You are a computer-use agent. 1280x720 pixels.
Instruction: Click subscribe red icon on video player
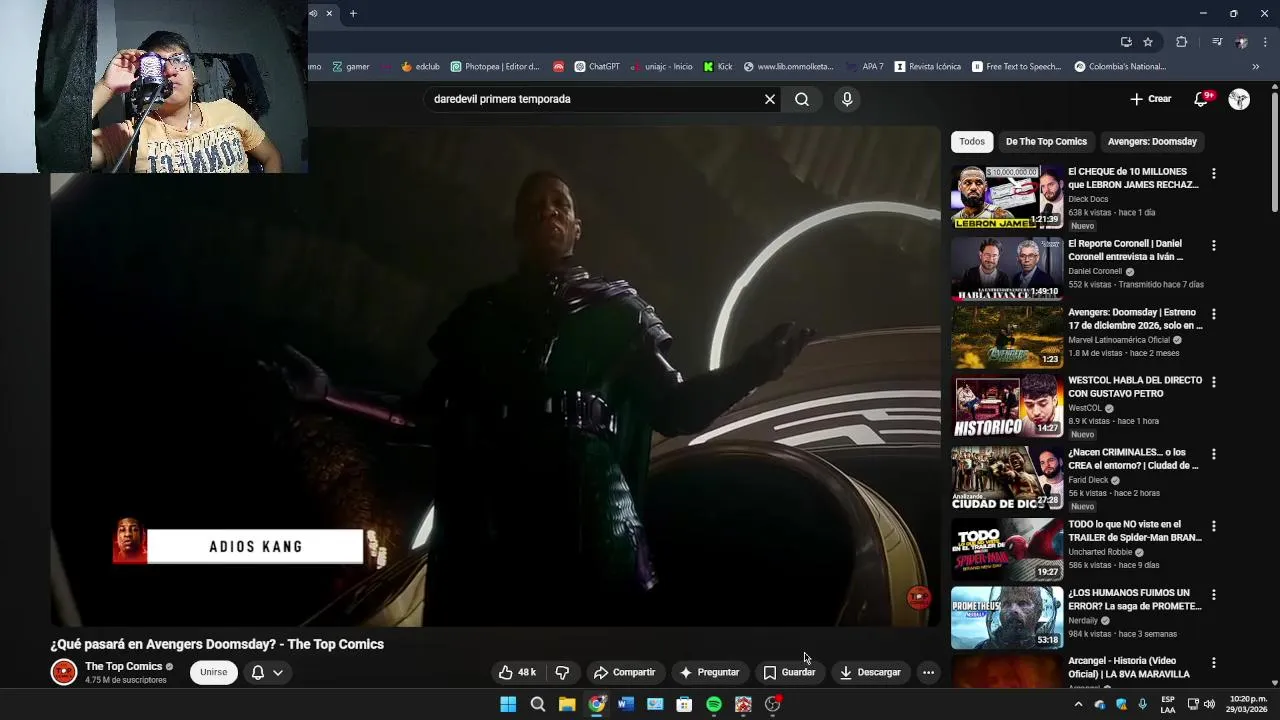tap(918, 597)
